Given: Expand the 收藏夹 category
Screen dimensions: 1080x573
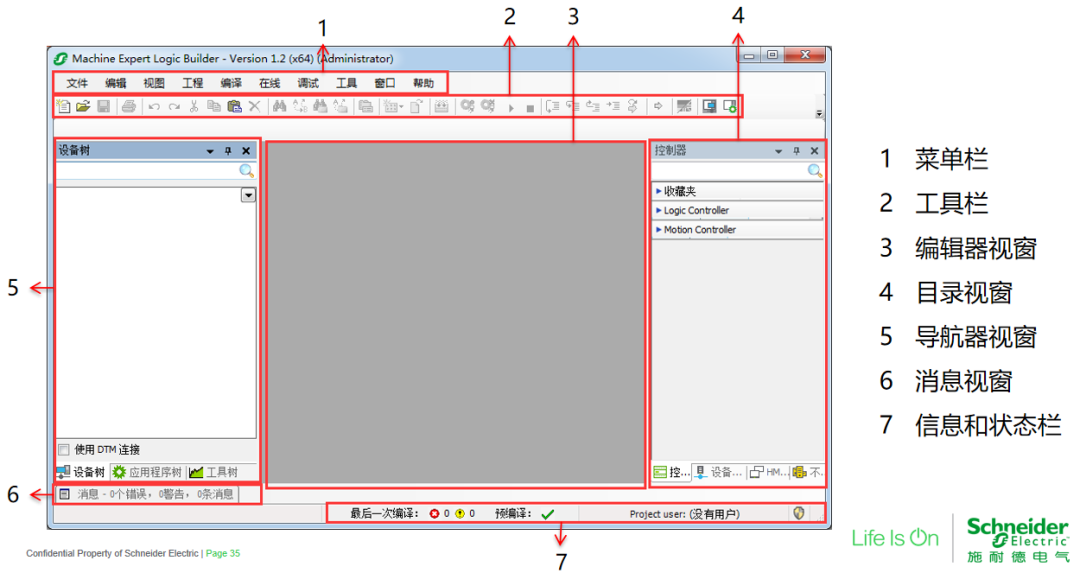Looking at the screenshot, I should 737,191.
